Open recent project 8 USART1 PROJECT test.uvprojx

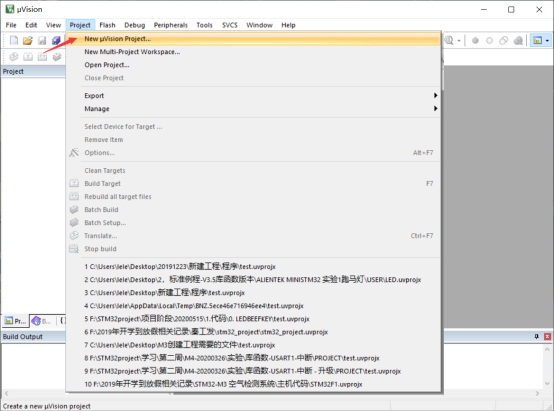point(253,358)
